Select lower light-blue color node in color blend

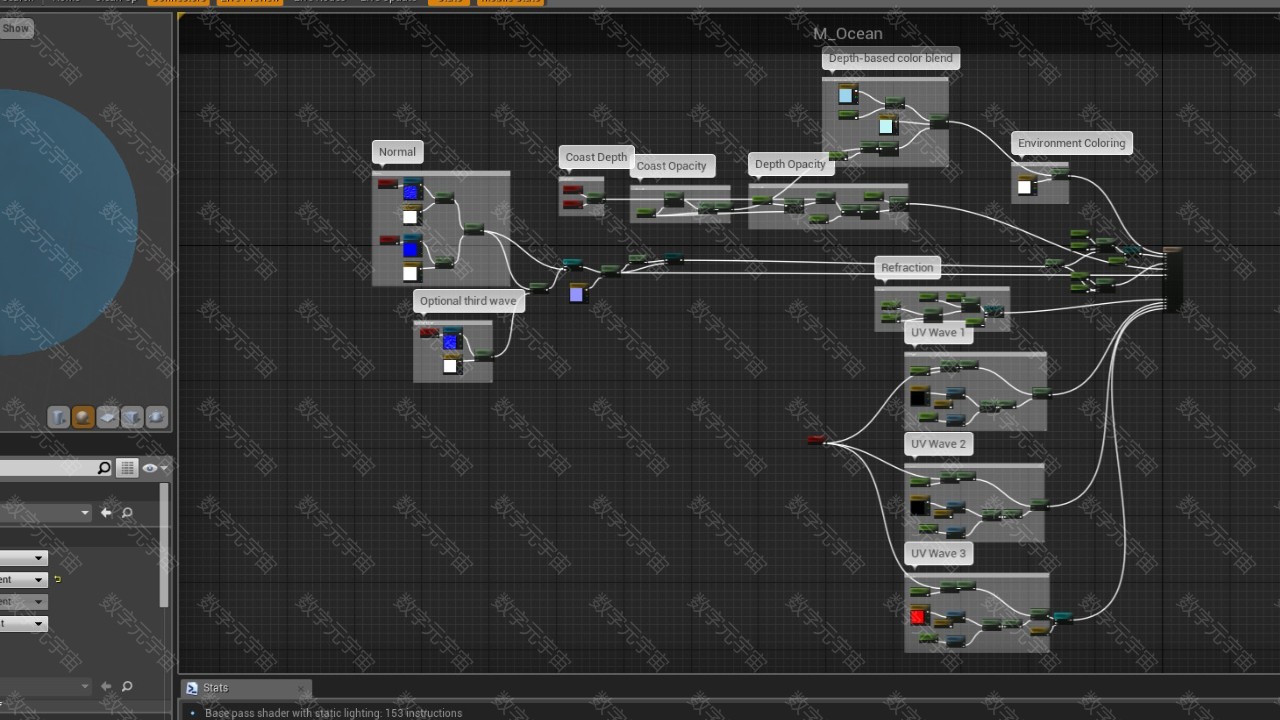[887, 125]
